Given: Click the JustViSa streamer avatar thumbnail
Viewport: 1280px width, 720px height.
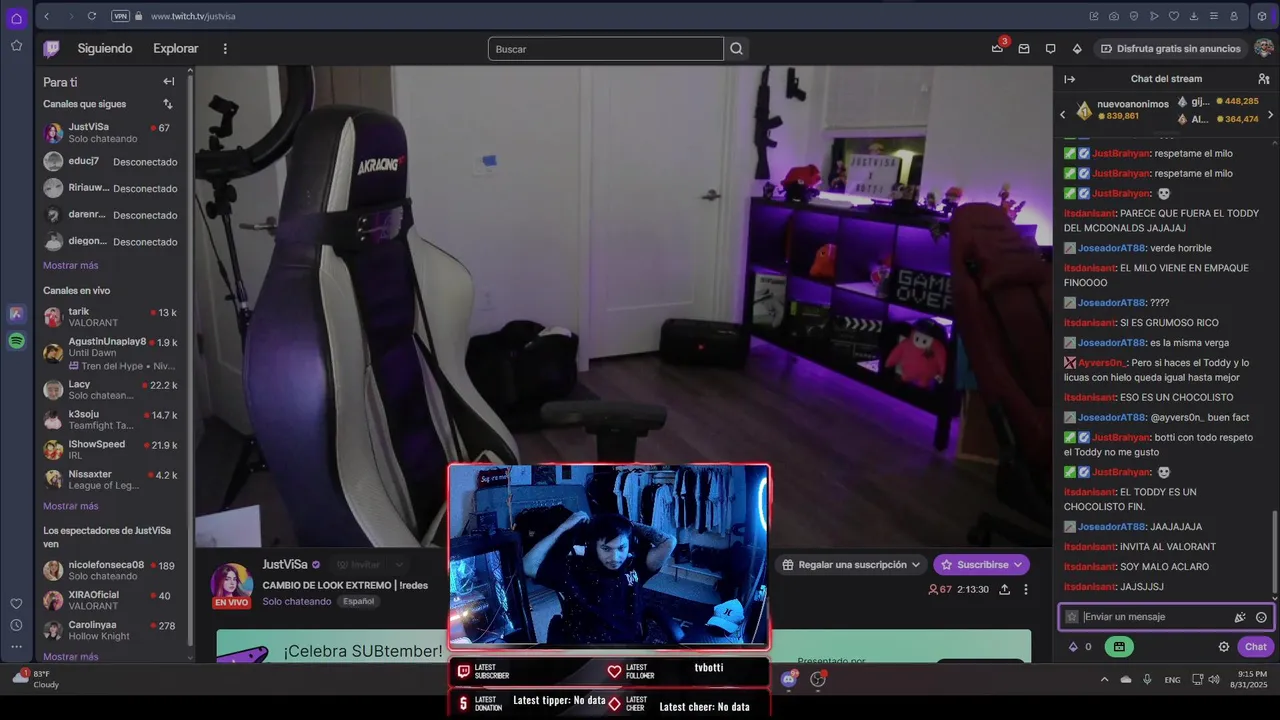Looking at the screenshot, I should point(231,586).
